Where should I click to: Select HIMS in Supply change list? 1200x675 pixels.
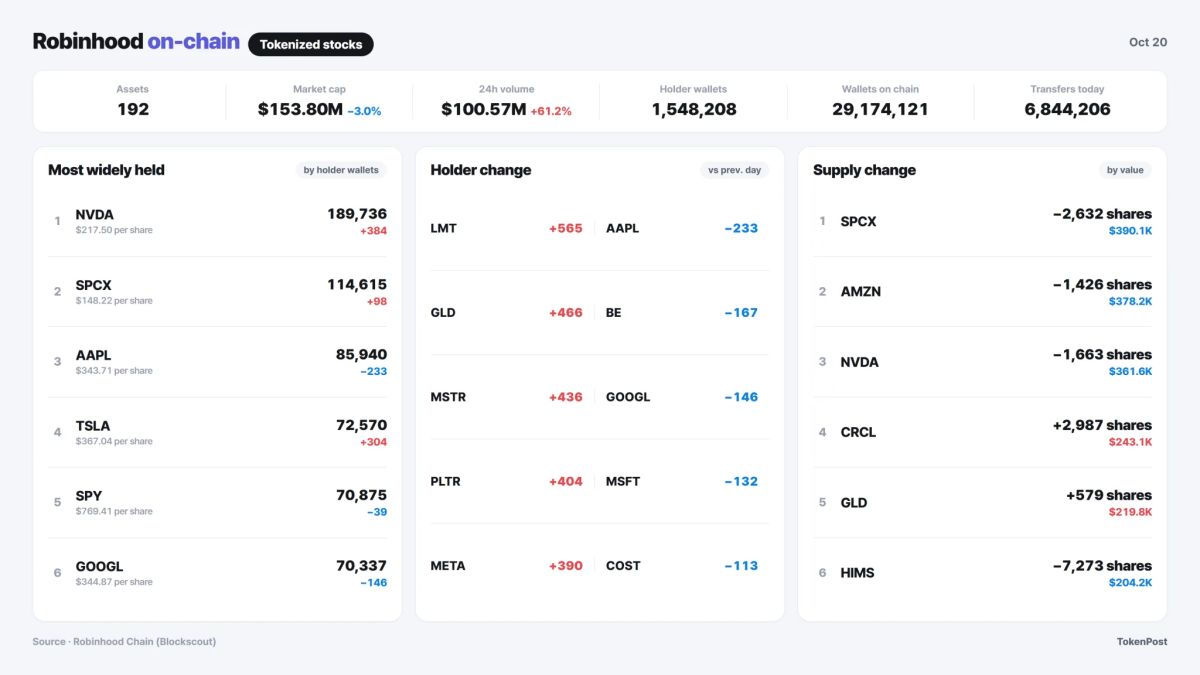pyautogui.click(x=857, y=572)
